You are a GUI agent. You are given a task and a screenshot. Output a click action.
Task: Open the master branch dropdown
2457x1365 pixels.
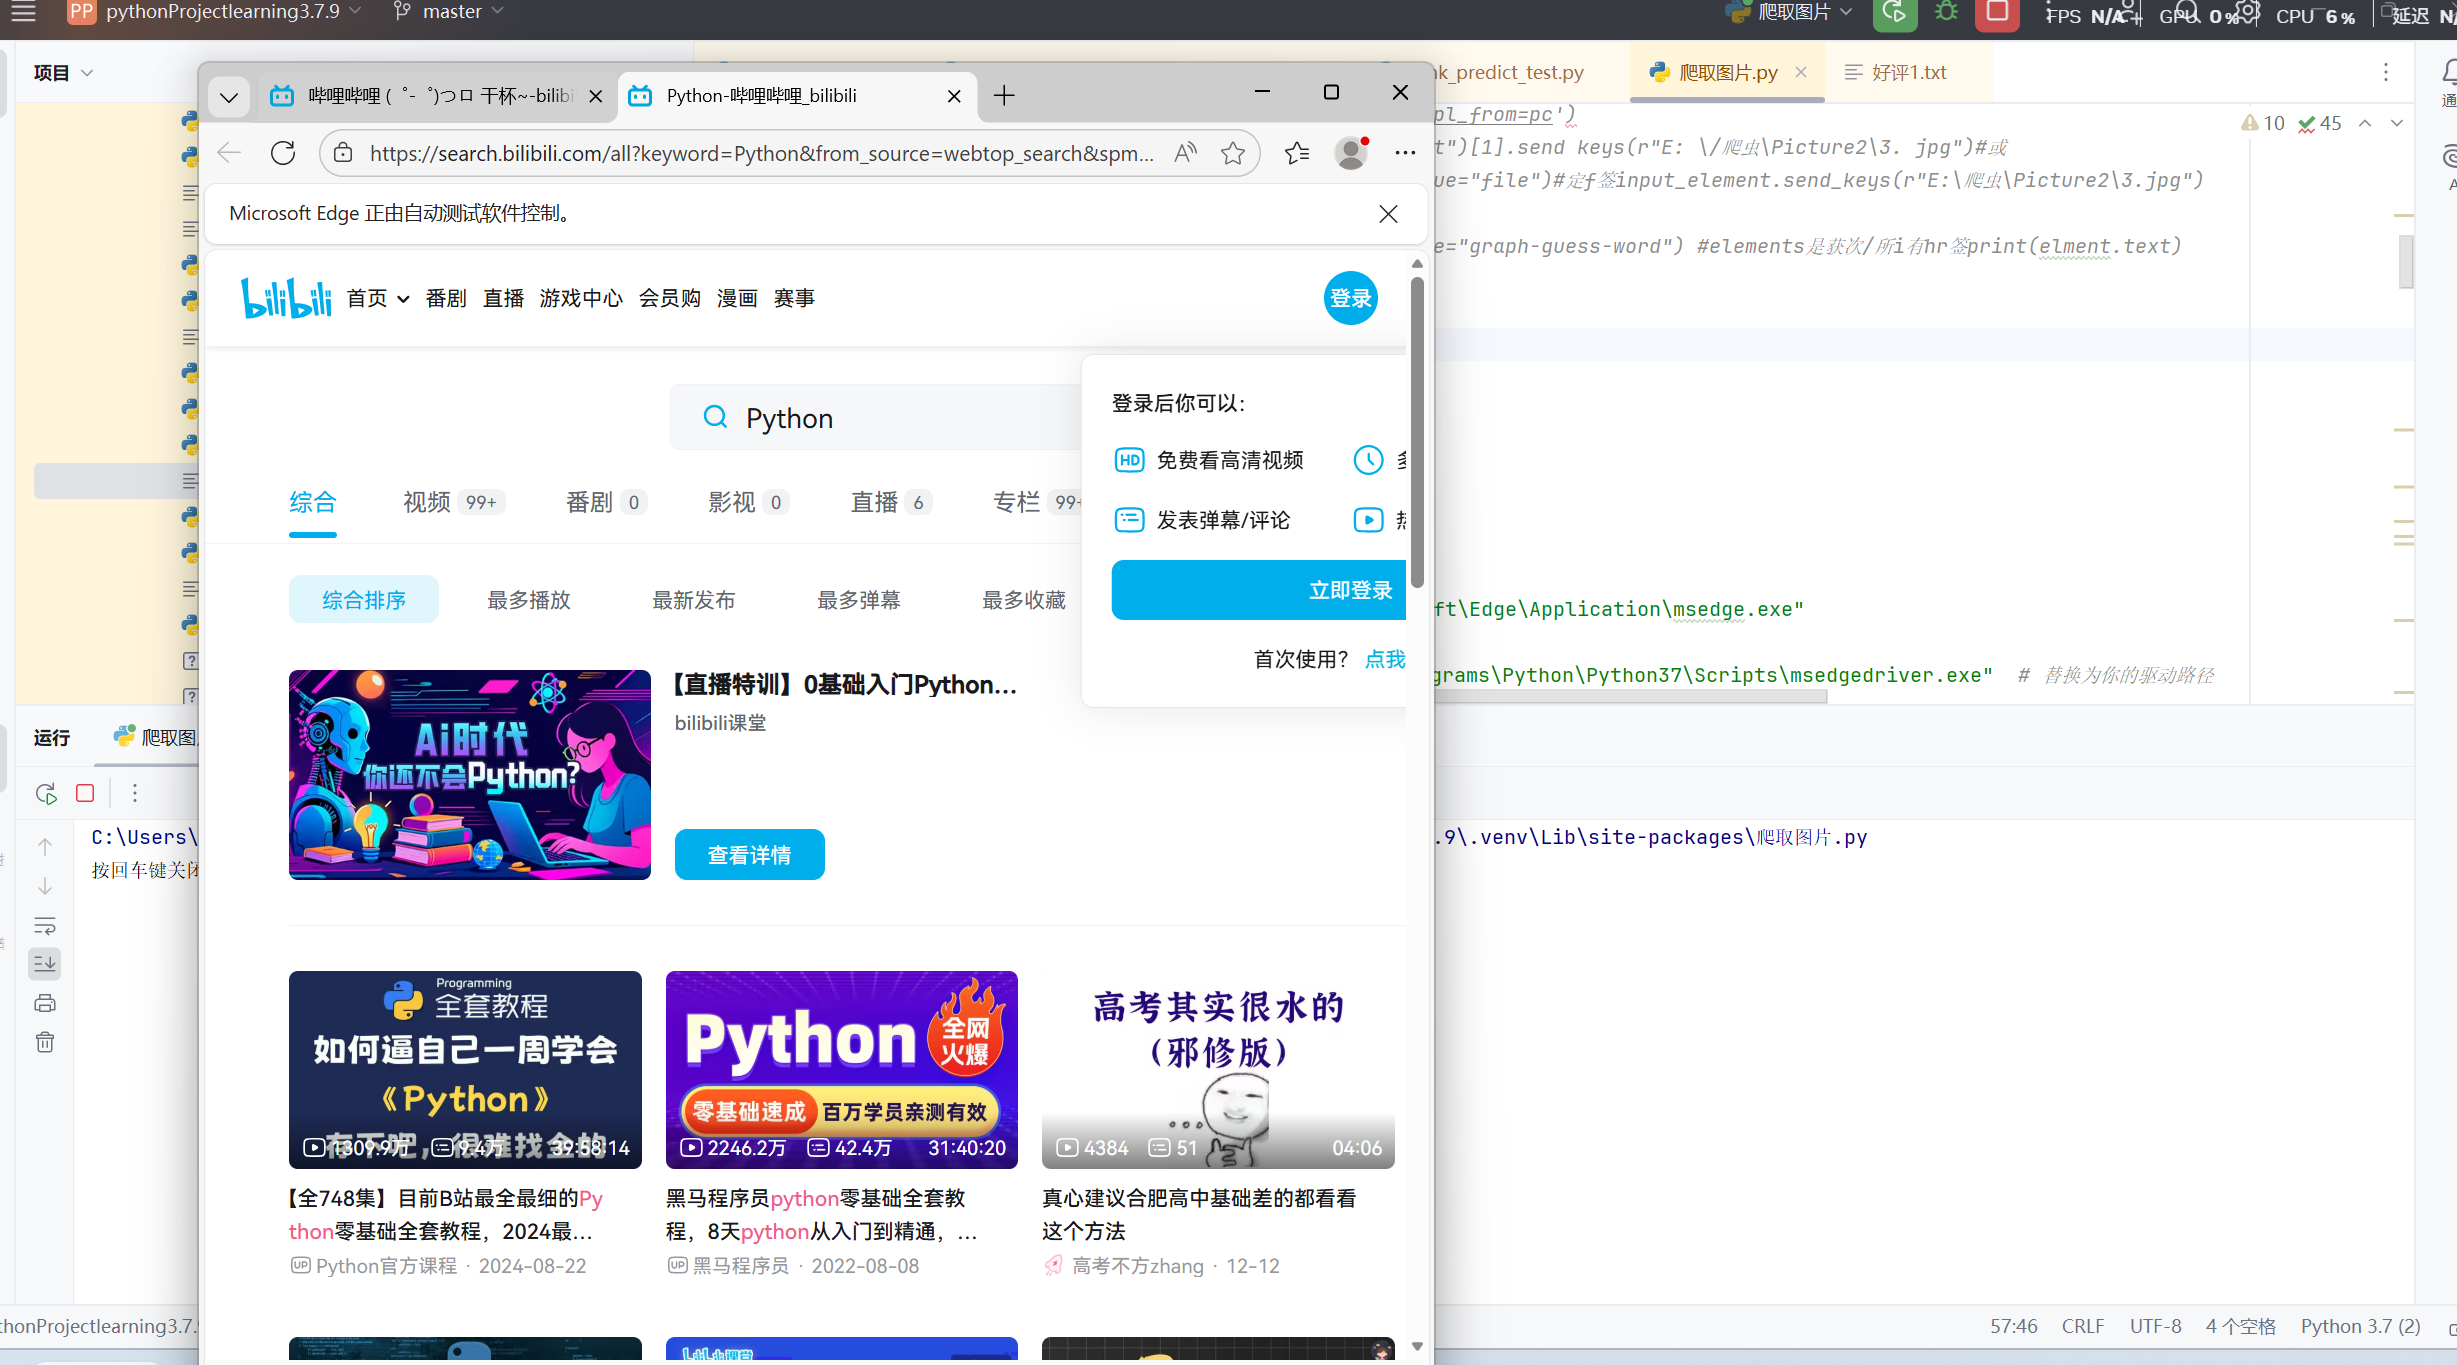450,12
